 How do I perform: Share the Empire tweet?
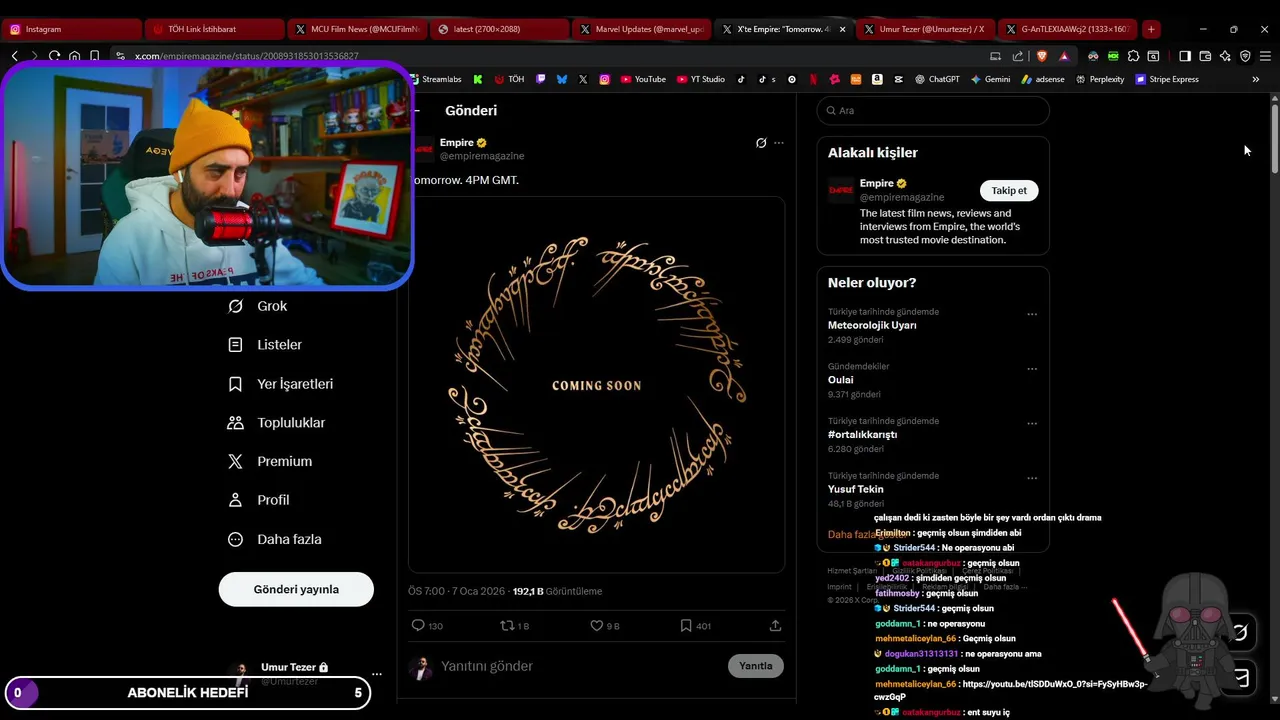(x=775, y=626)
